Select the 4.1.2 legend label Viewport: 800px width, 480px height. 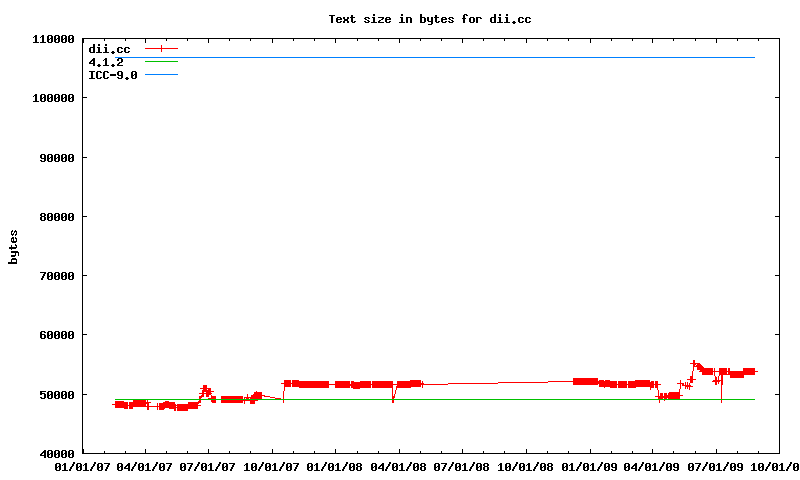106,62
